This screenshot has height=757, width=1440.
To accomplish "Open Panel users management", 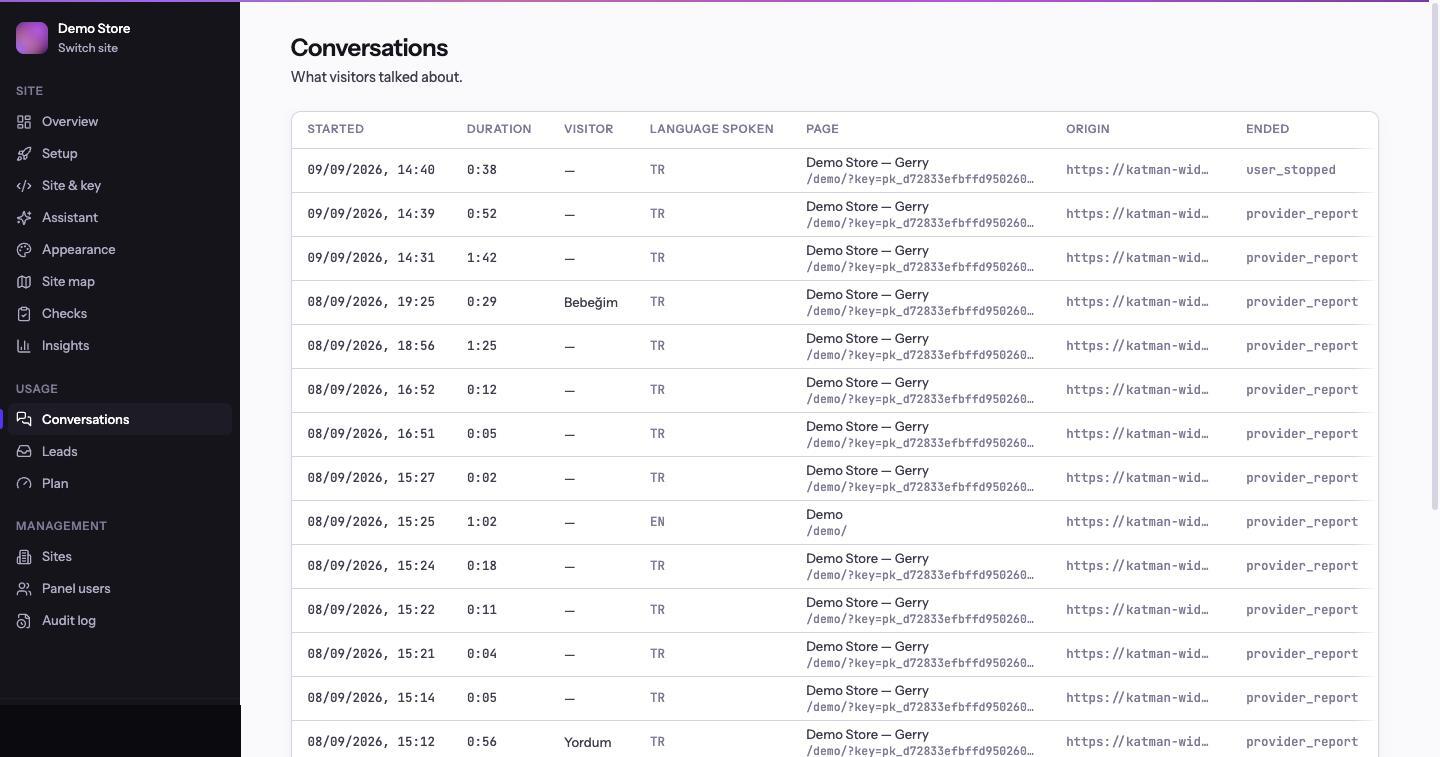I will tap(120, 589).
